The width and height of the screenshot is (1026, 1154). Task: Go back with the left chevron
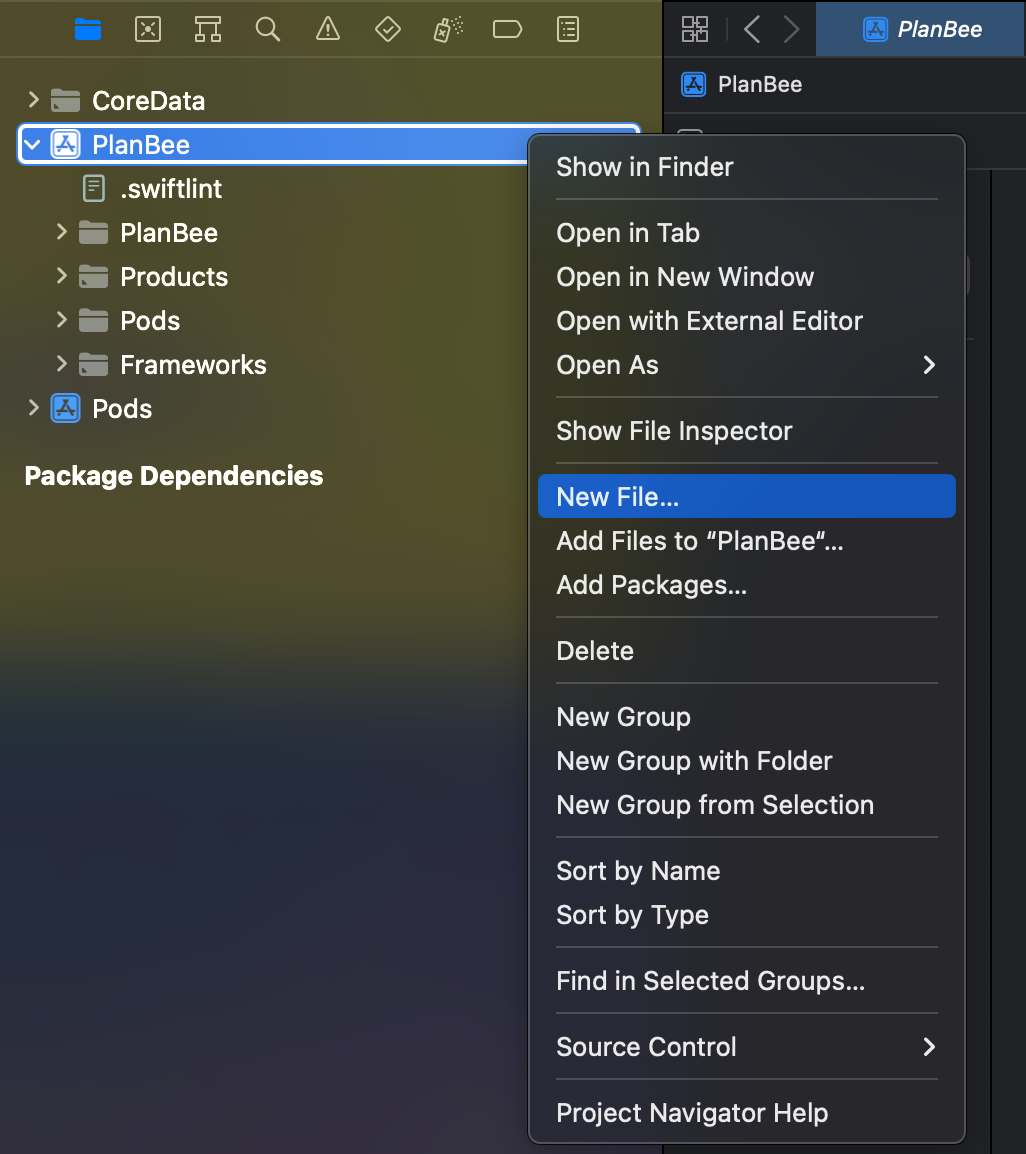[x=751, y=29]
